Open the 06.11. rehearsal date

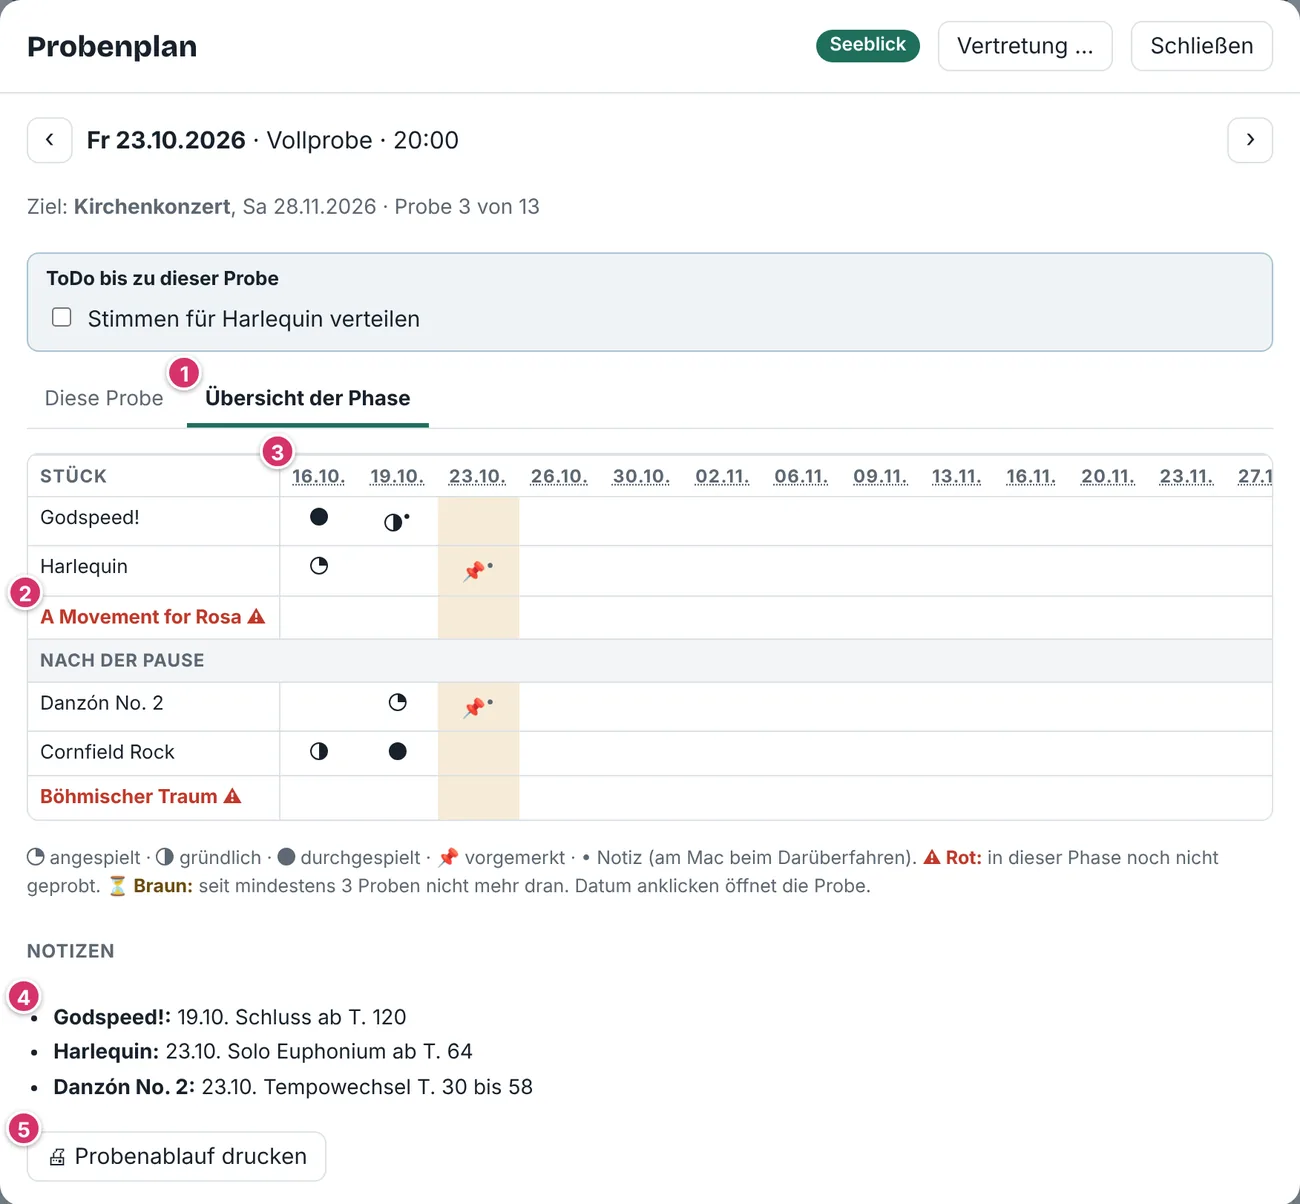coord(801,476)
